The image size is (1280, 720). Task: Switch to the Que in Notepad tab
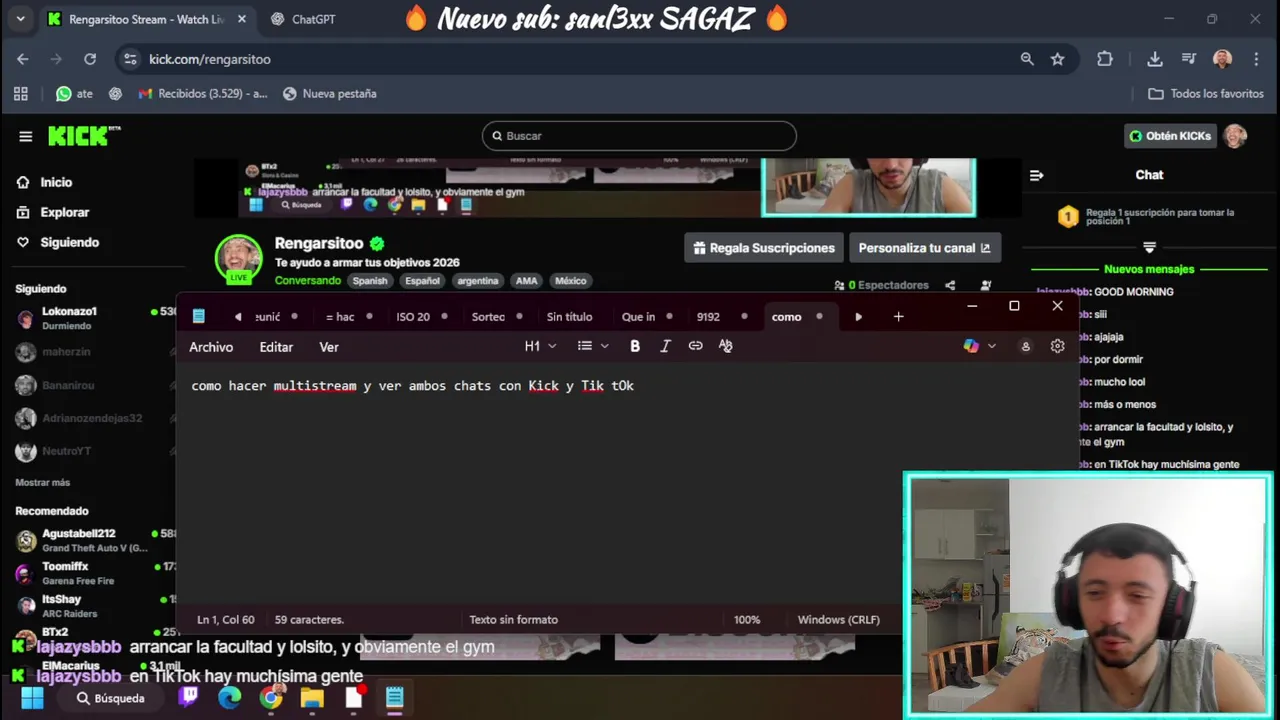[x=638, y=317]
